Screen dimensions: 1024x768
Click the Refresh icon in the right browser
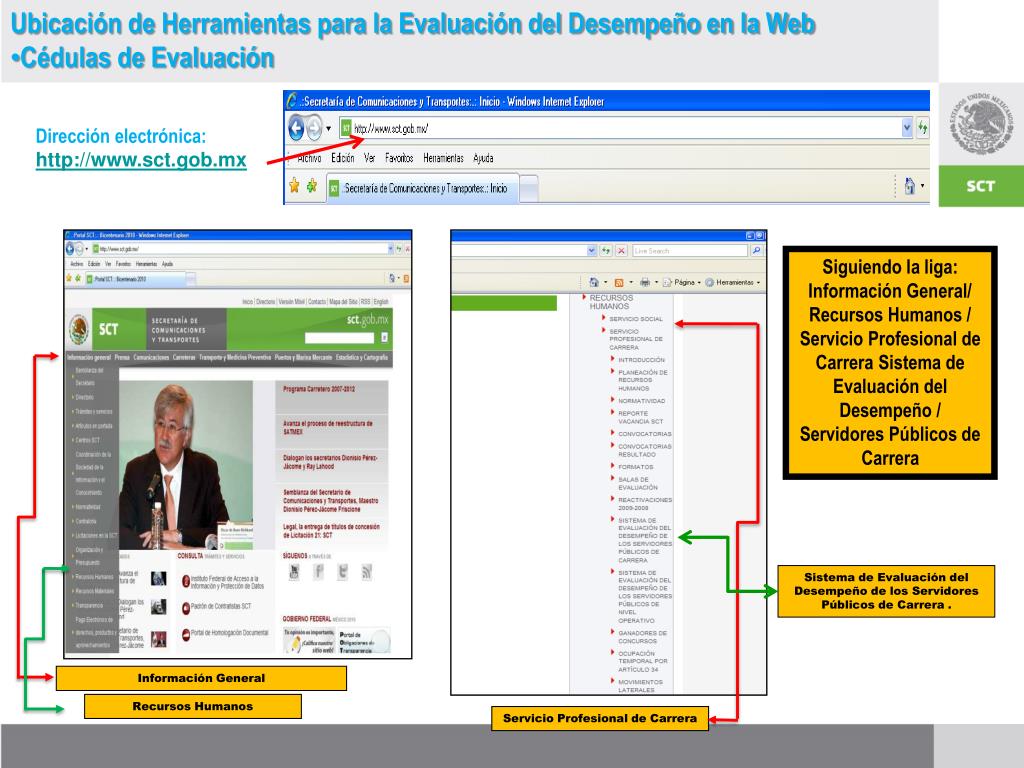606,251
